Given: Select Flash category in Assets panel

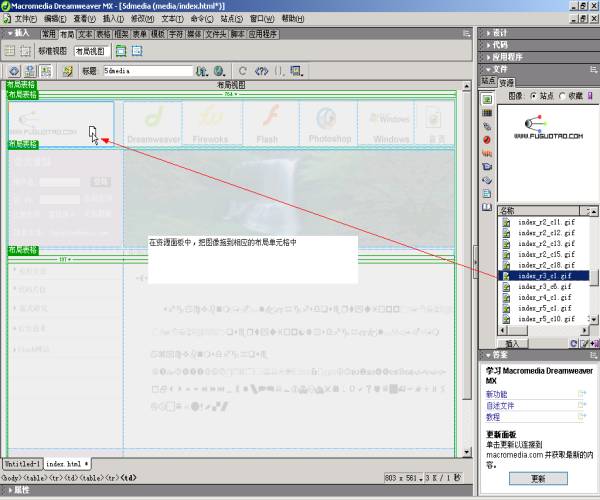Looking at the screenshot, I should 487,140.
